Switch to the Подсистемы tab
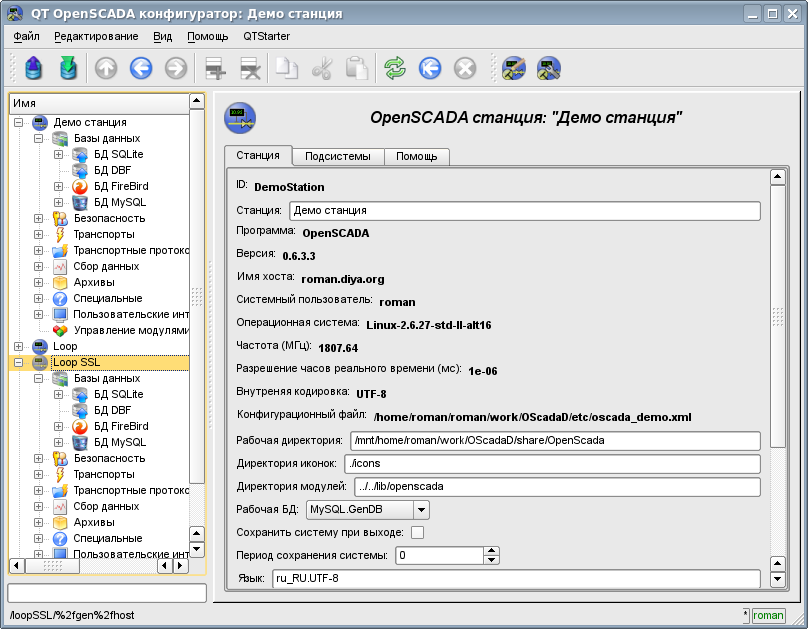Image resolution: width=808 pixels, height=629 pixels. (338, 157)
